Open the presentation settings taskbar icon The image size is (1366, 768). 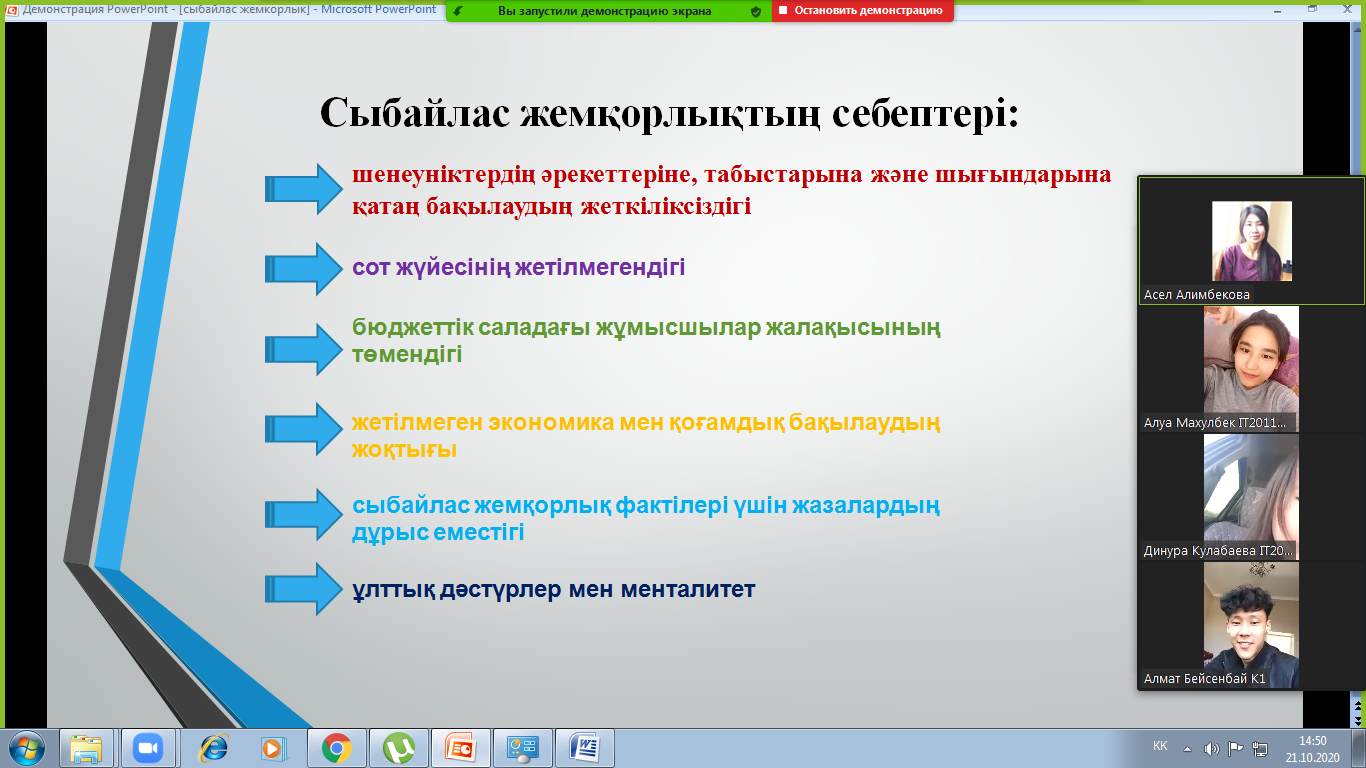(523, 748)
